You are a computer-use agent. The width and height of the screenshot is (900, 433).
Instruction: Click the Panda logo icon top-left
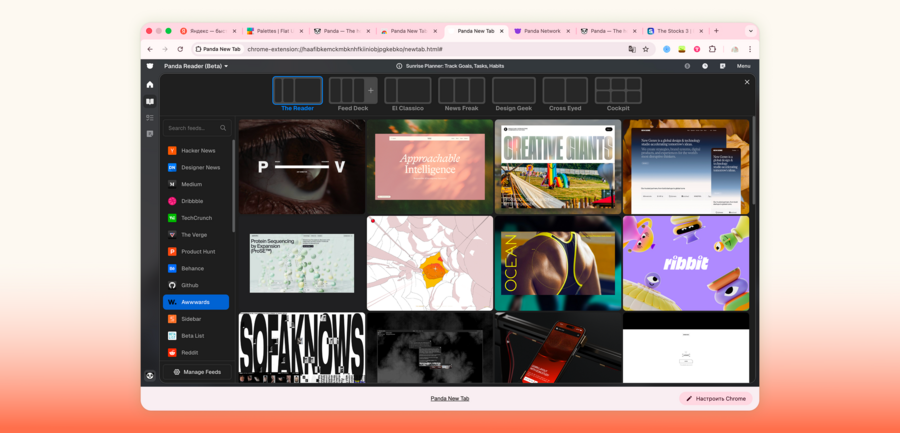point(150,66)
